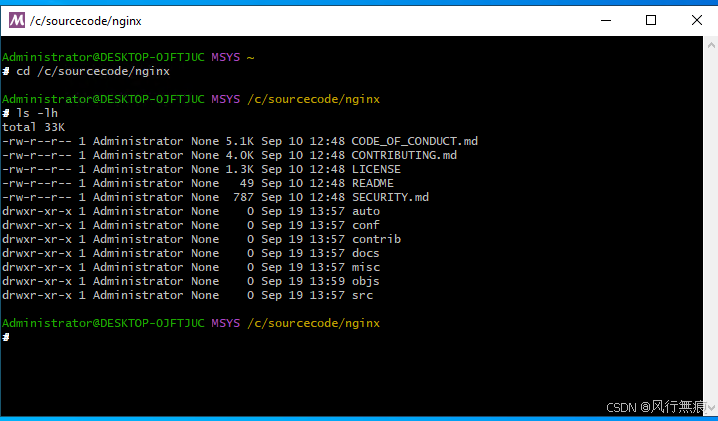
Task: Click the README file name
Action: [372, 183]
